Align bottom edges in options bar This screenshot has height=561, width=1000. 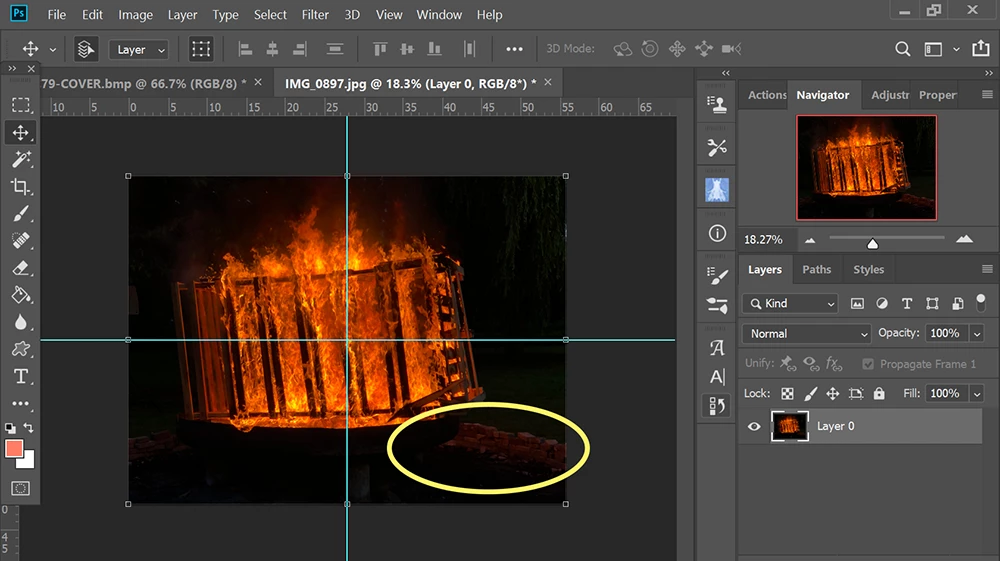point(434,49)
